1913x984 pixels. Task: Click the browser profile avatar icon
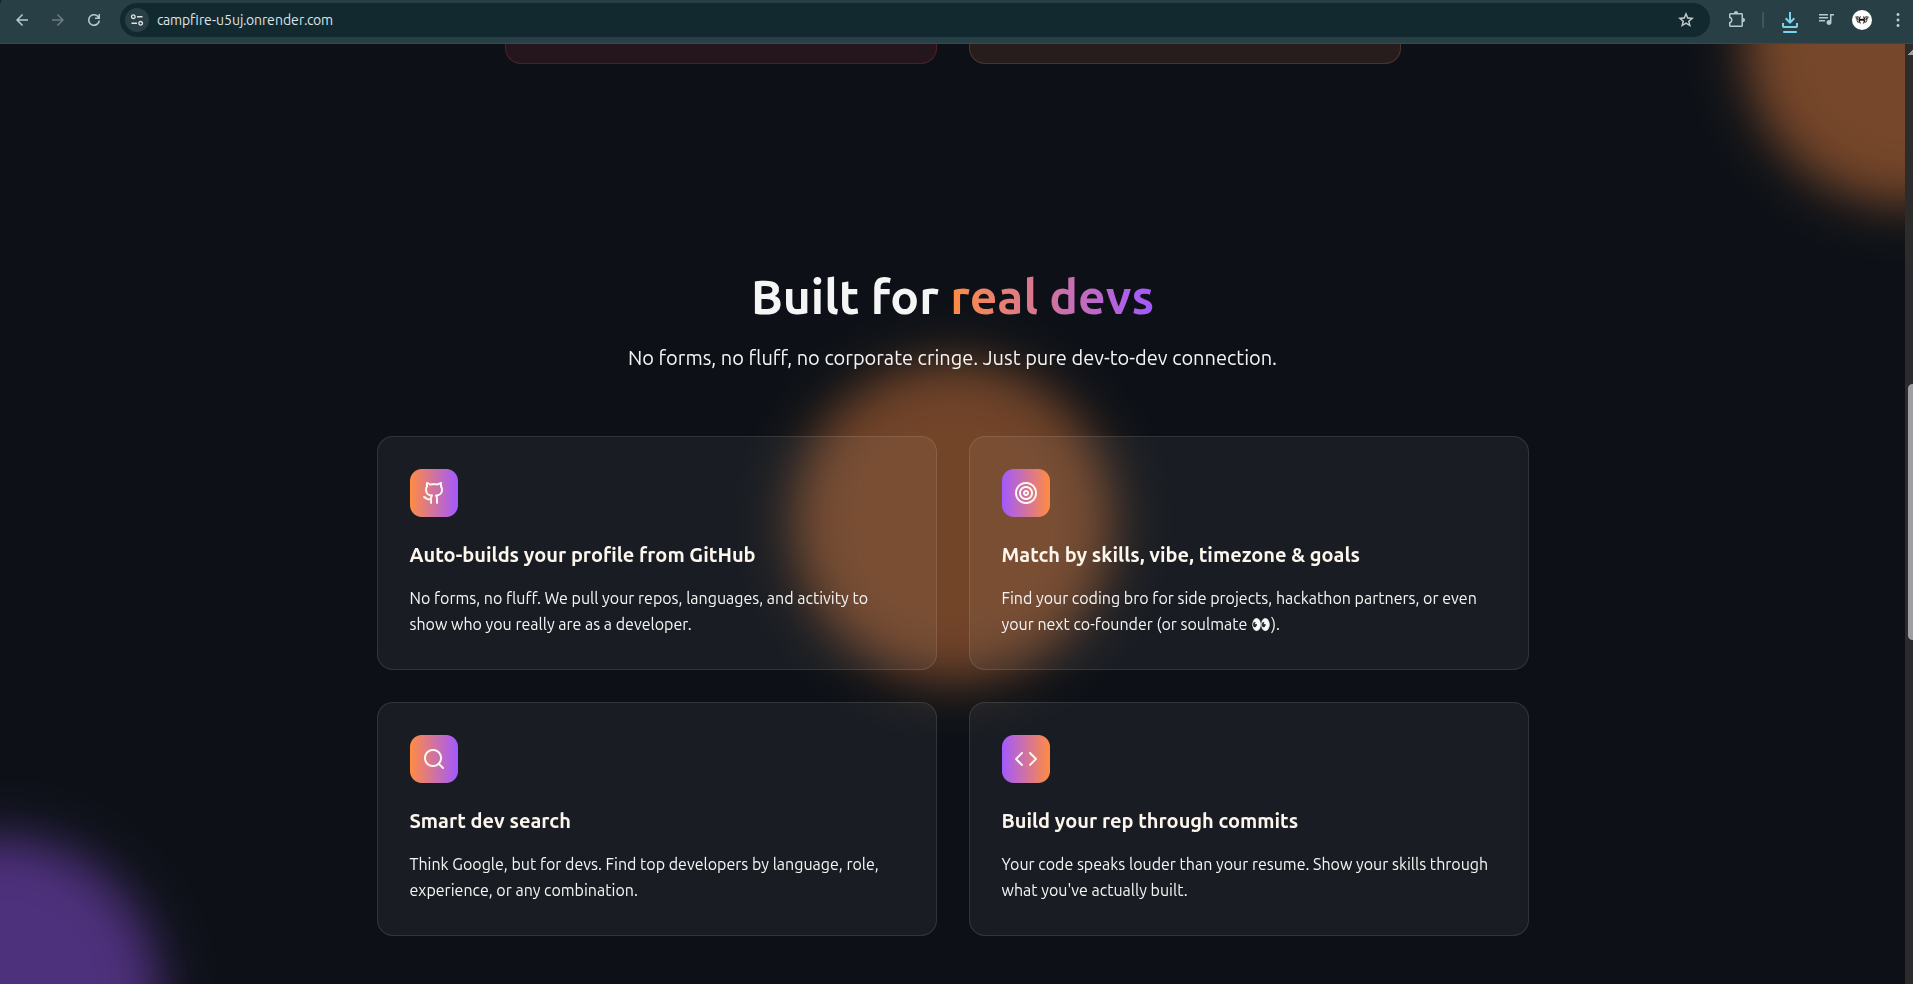[x=1861, y=20]
